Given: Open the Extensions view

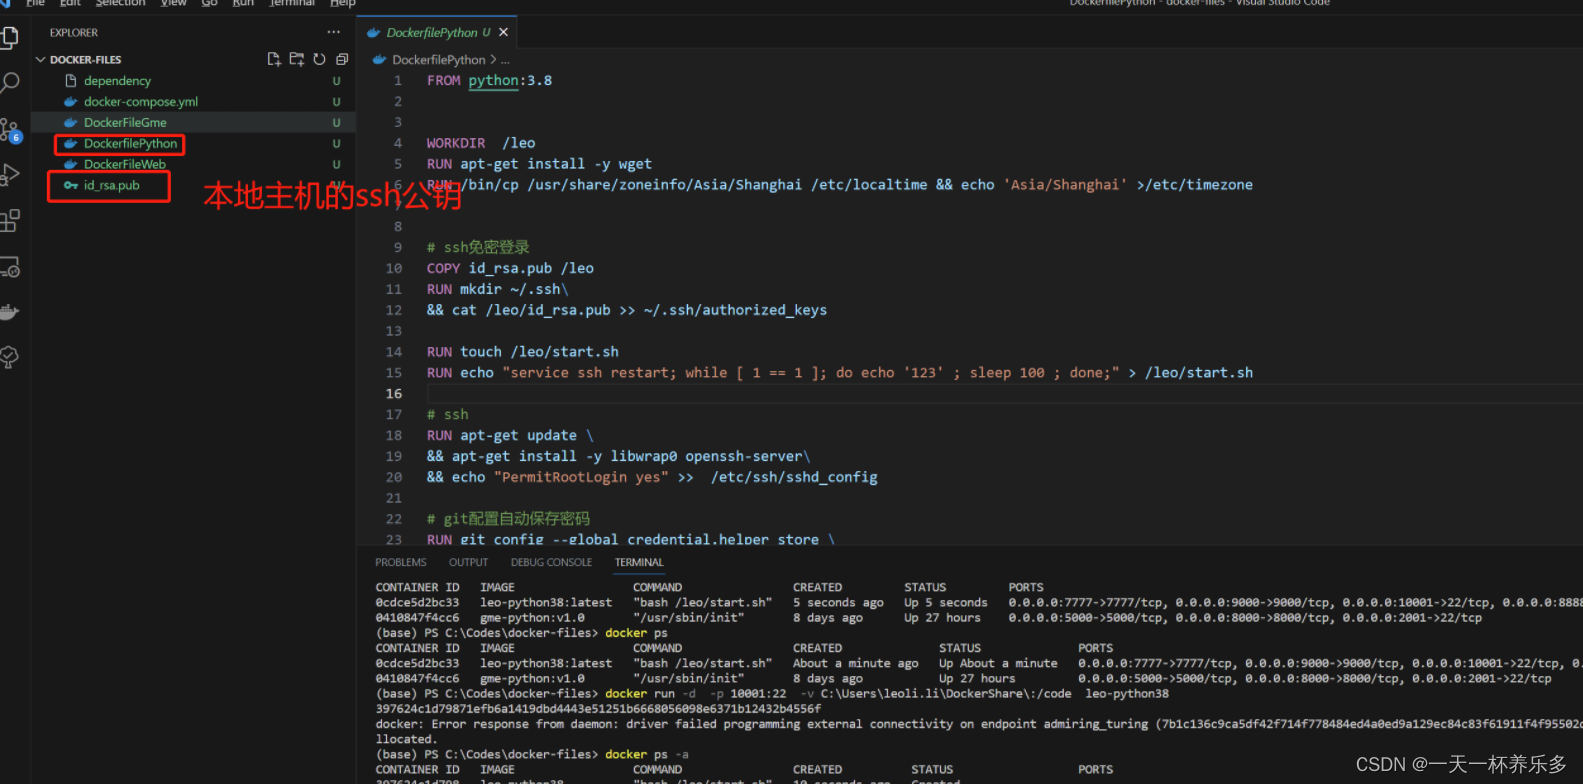Looking at the screenshot, I should (x=10, y=221).
